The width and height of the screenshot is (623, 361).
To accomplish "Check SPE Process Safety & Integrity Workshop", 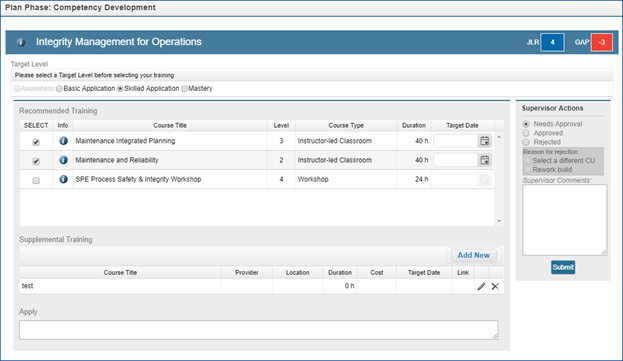I will 36,180.
